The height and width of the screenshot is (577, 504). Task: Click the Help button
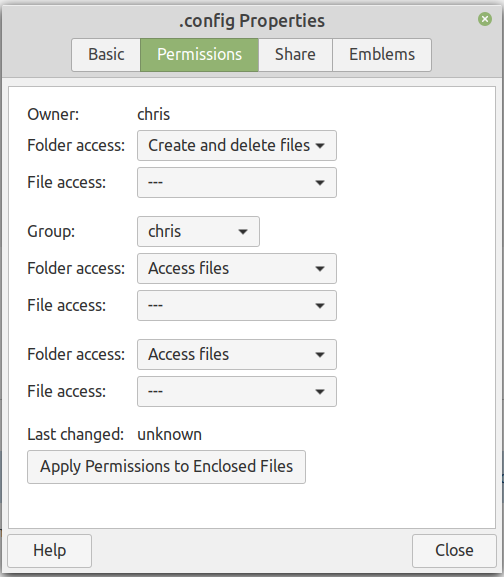(50, 551)
